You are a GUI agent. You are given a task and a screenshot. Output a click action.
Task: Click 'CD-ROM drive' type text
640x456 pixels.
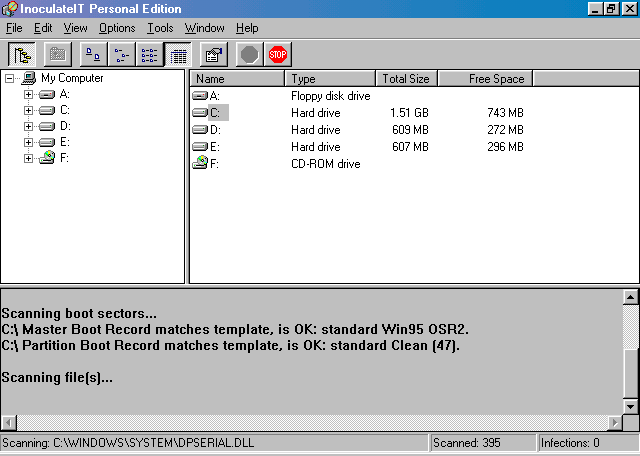coord(326,164)
